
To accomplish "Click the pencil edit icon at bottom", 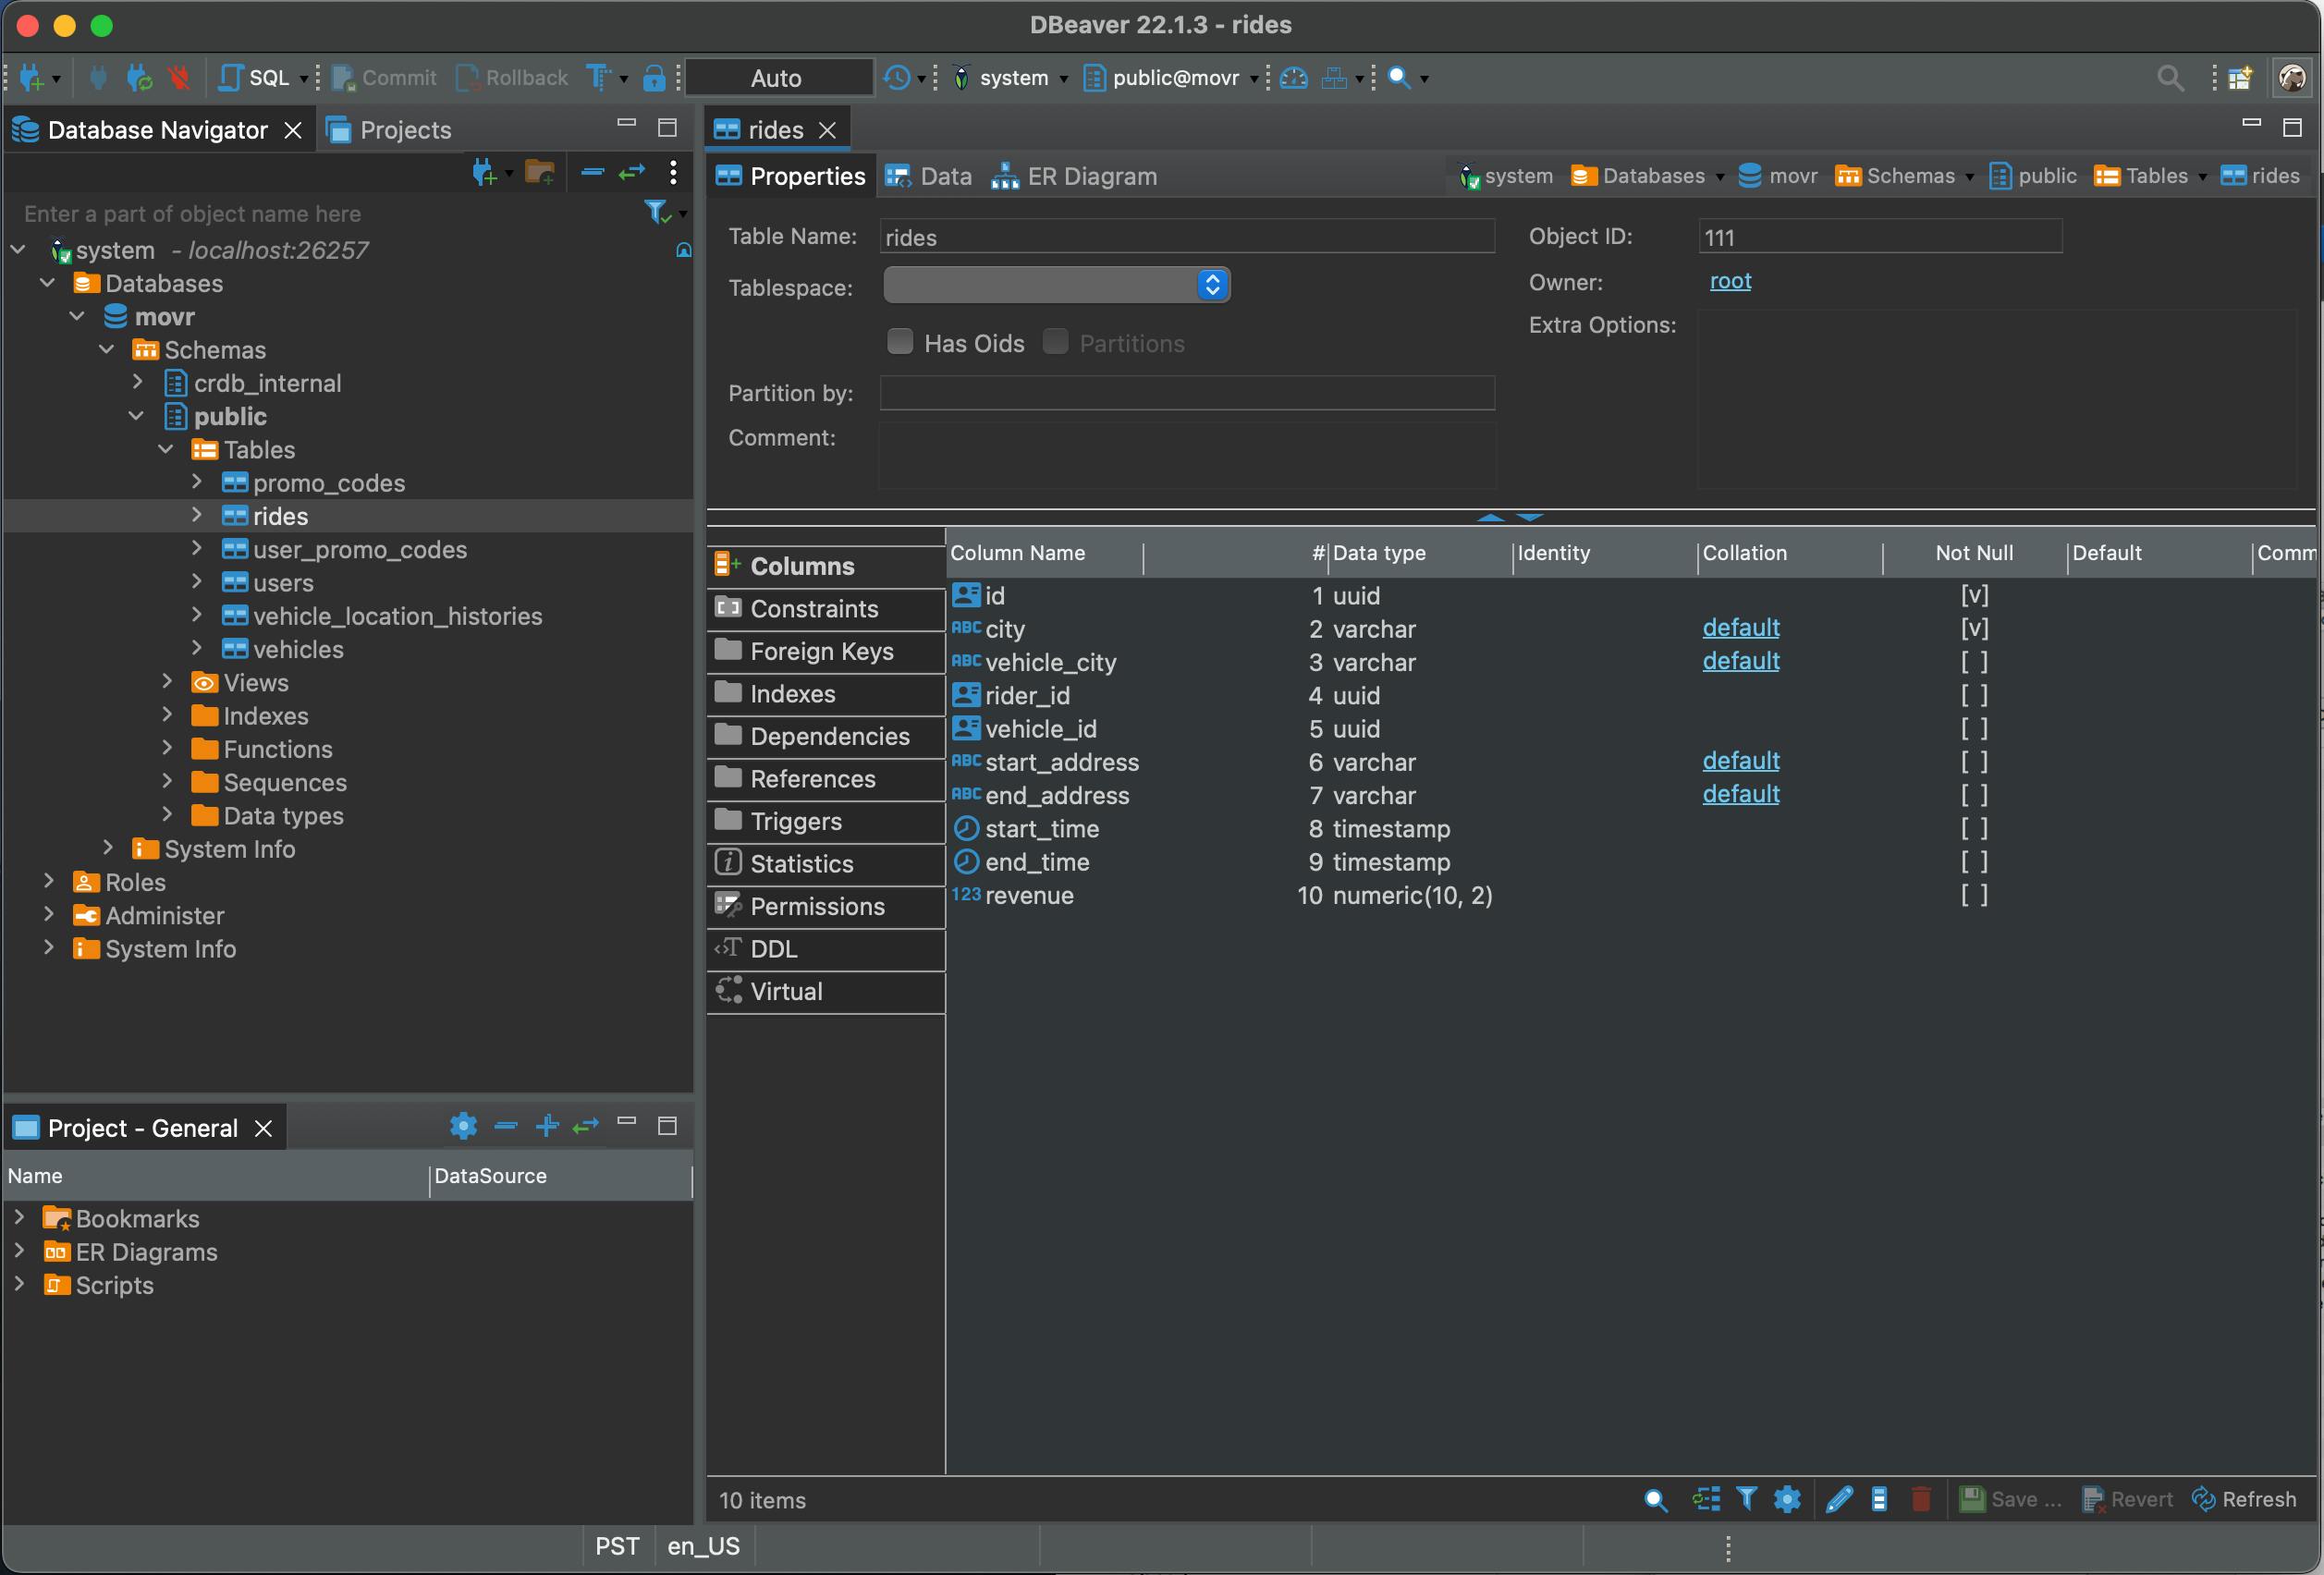I will point(1838,1498).
